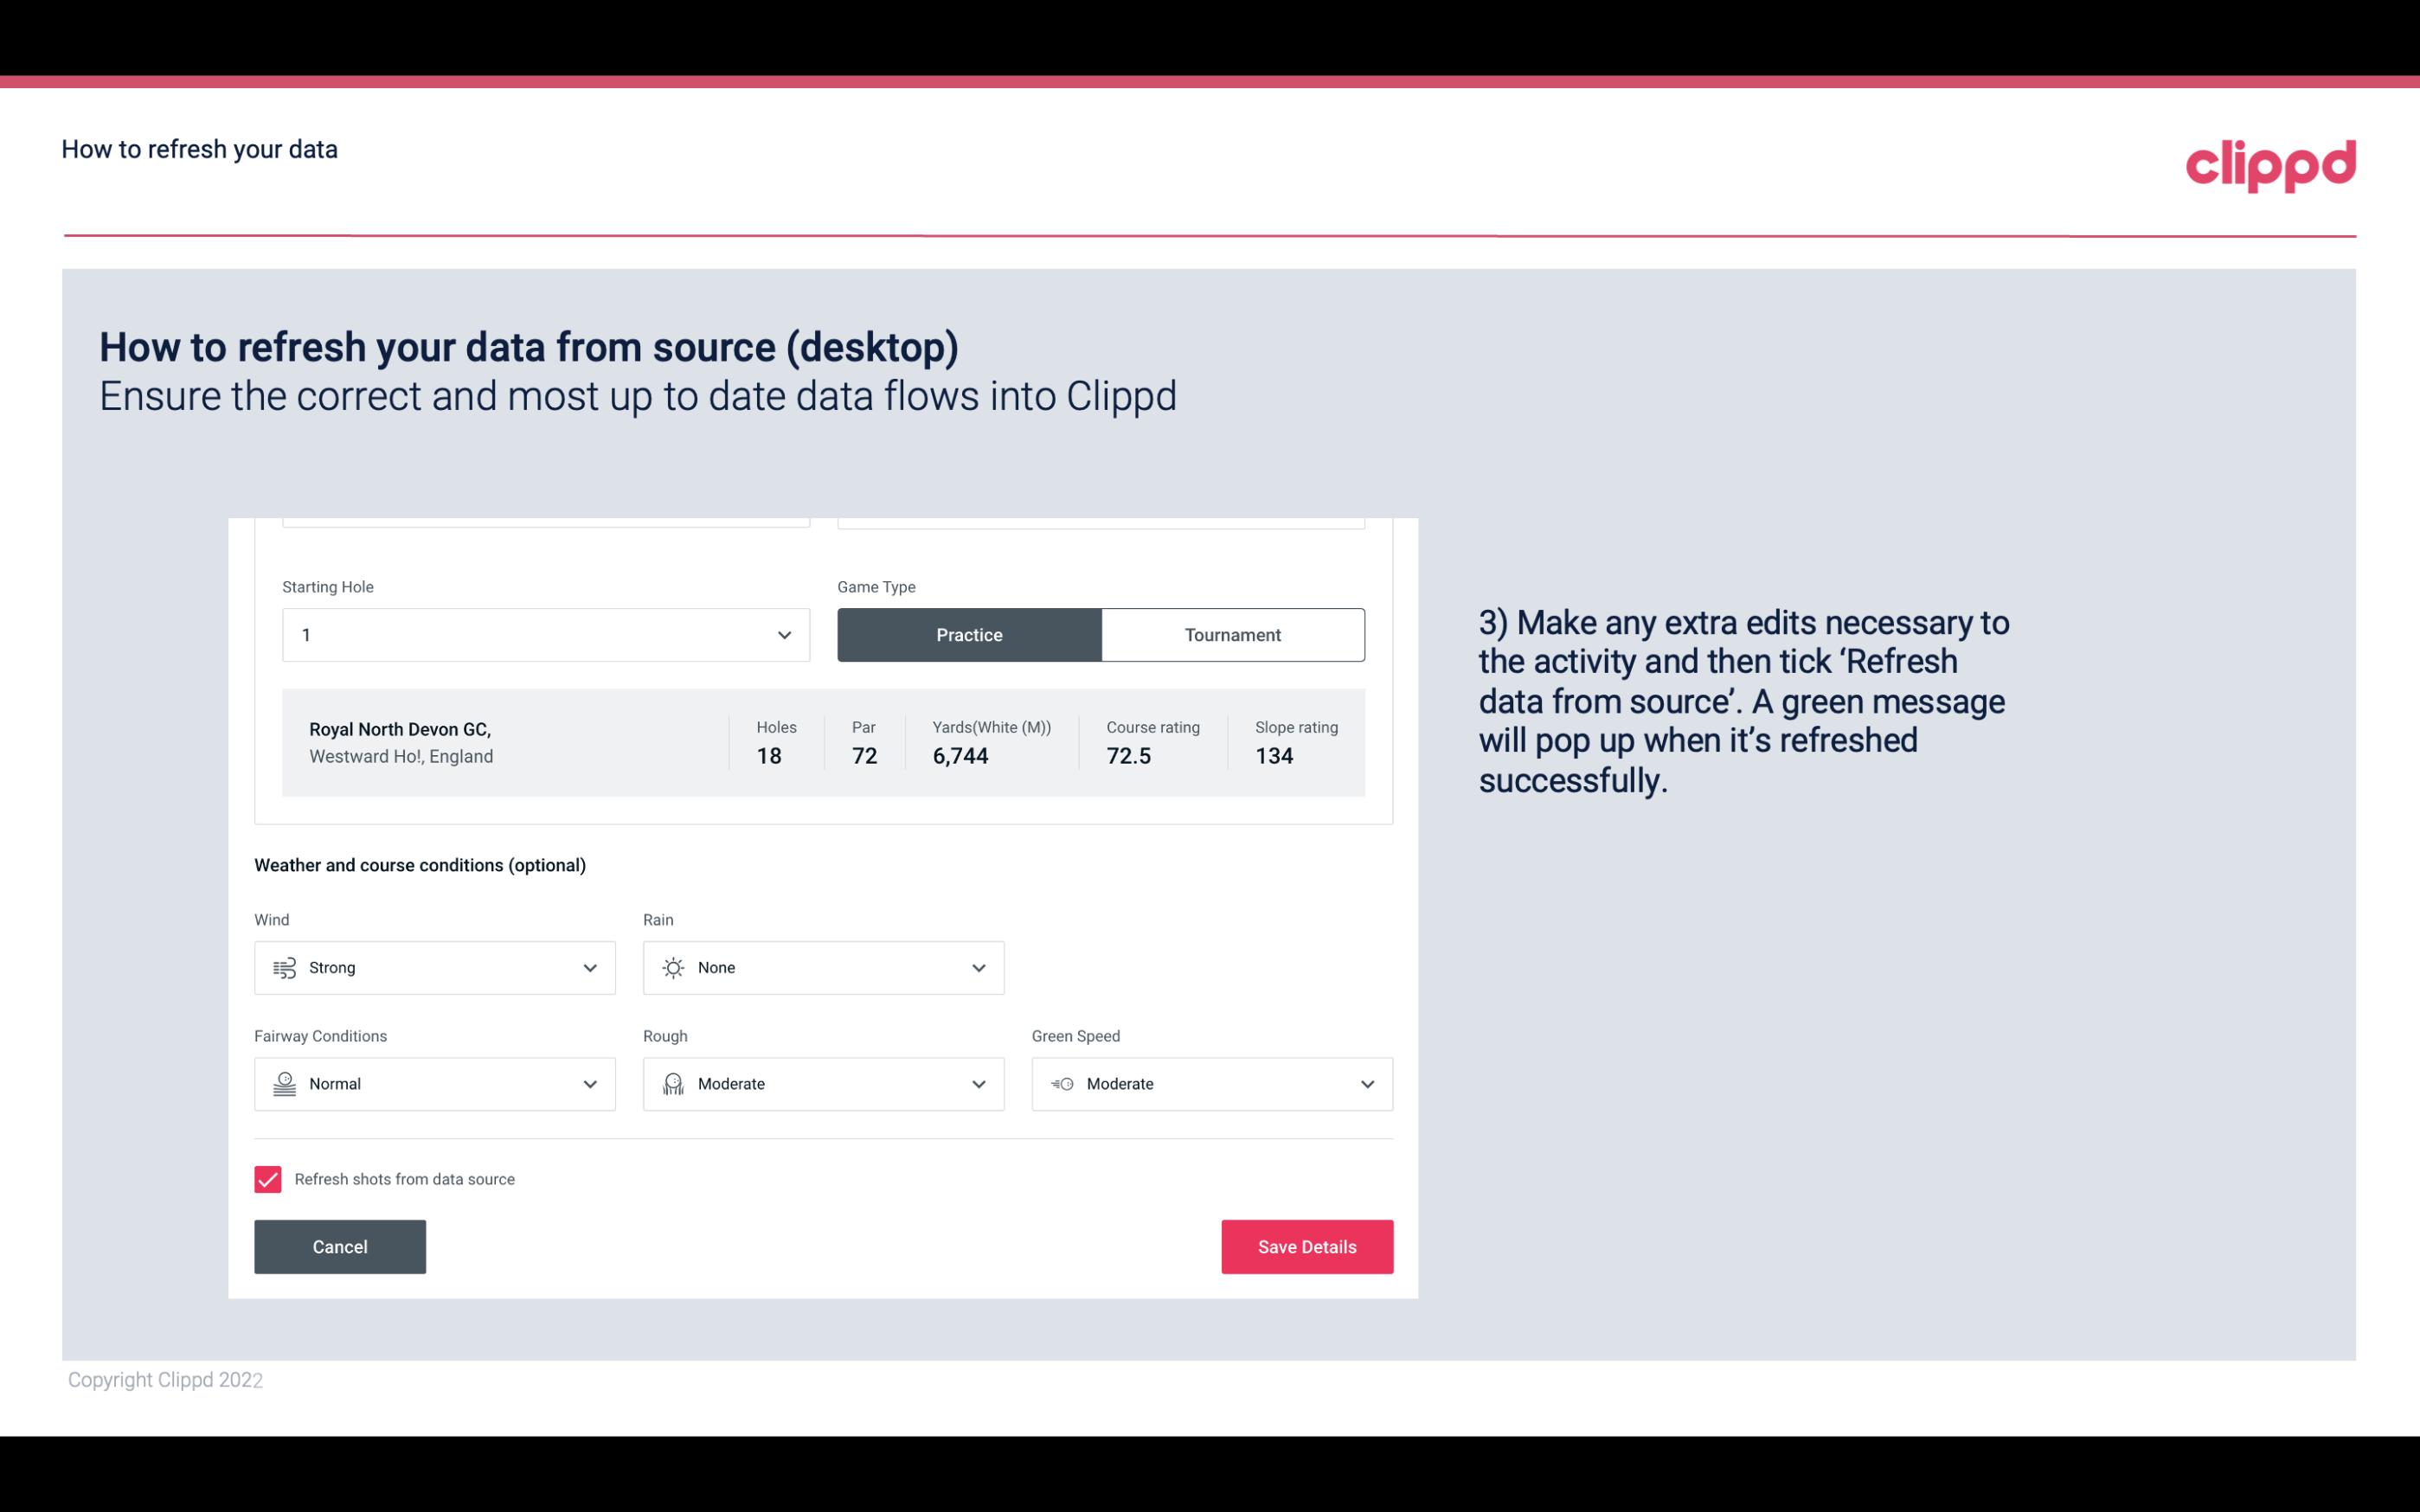The width and height of the screenshot is (2420, 1512).
Task: Click the starting hole dropdown arrow icon
Action: (x=782, y=634)
